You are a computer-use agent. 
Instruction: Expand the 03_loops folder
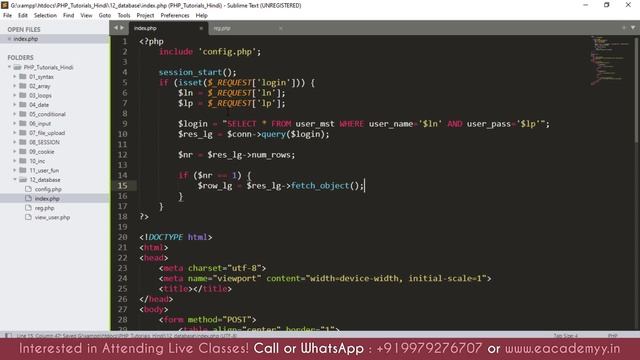[x=15, y=95]
